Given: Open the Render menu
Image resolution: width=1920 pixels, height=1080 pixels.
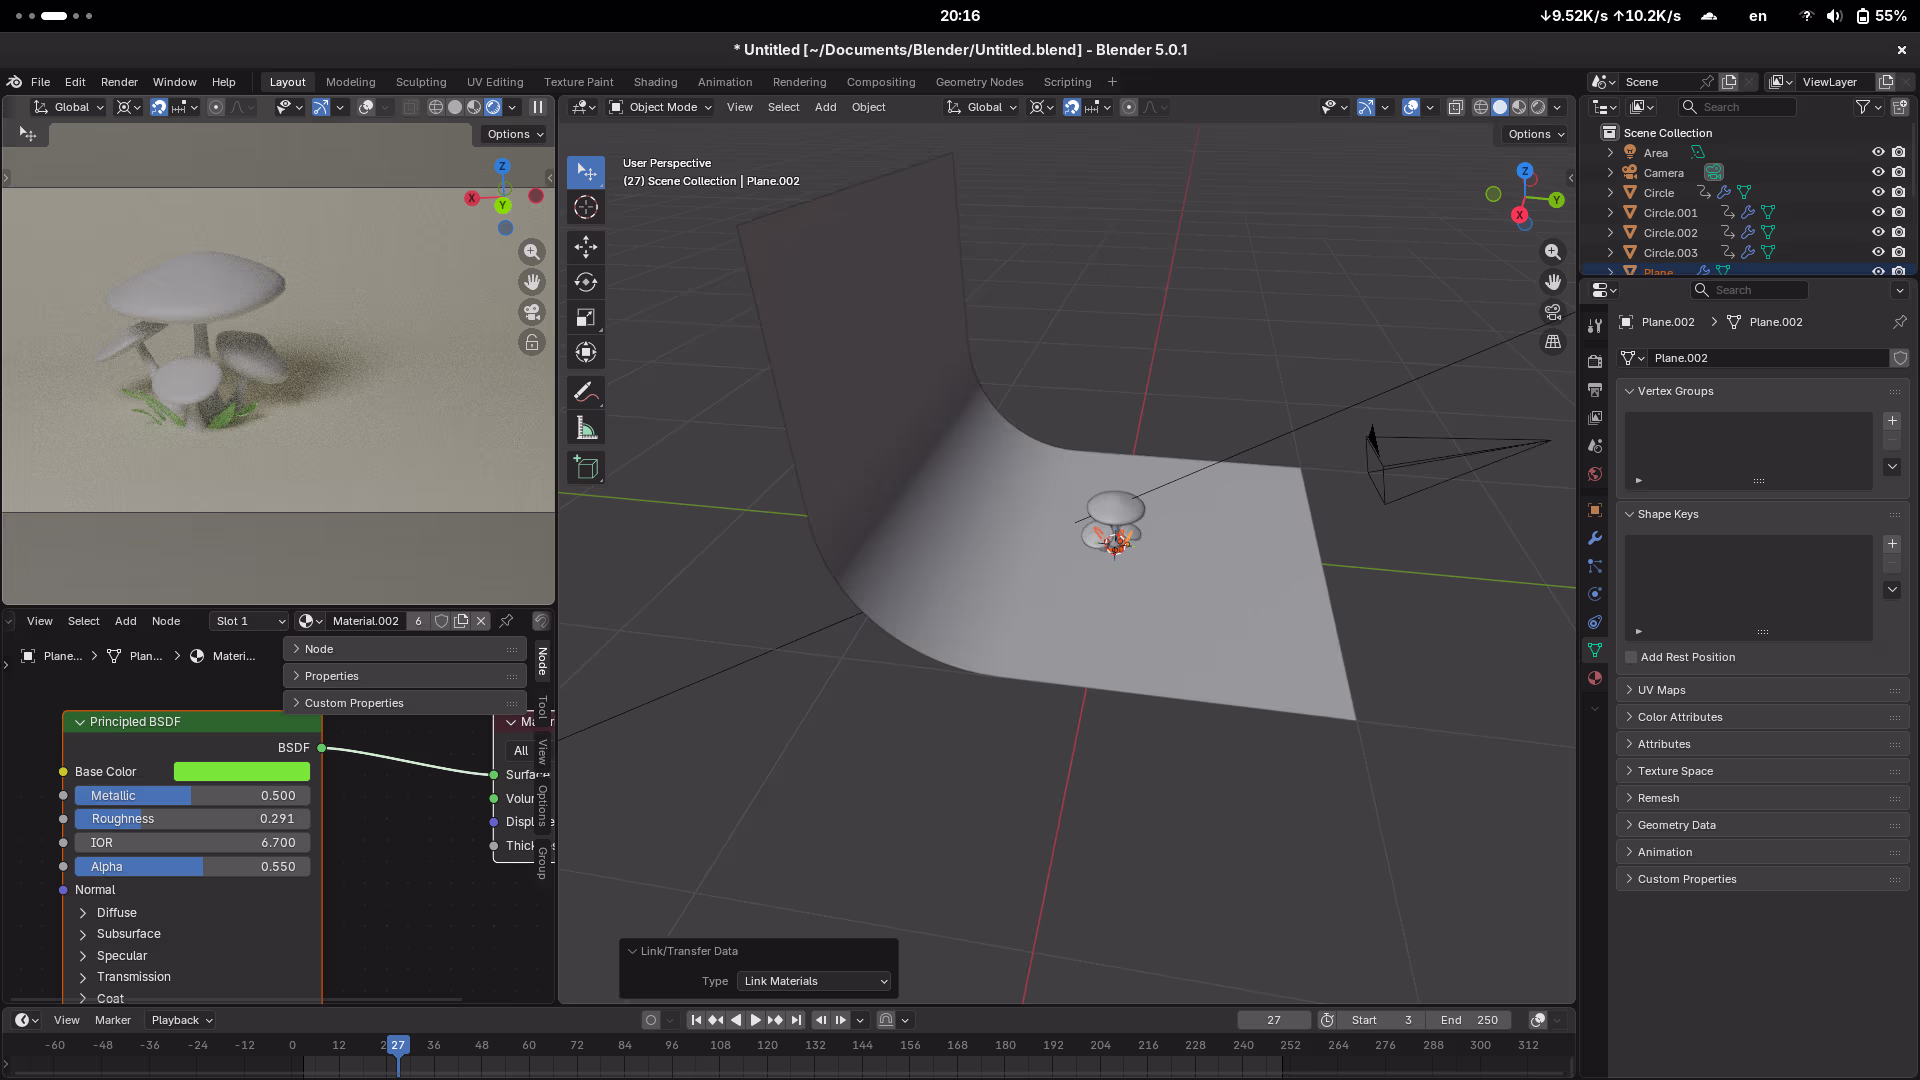Looking at the screenshot, I should (x=119, y=82).
